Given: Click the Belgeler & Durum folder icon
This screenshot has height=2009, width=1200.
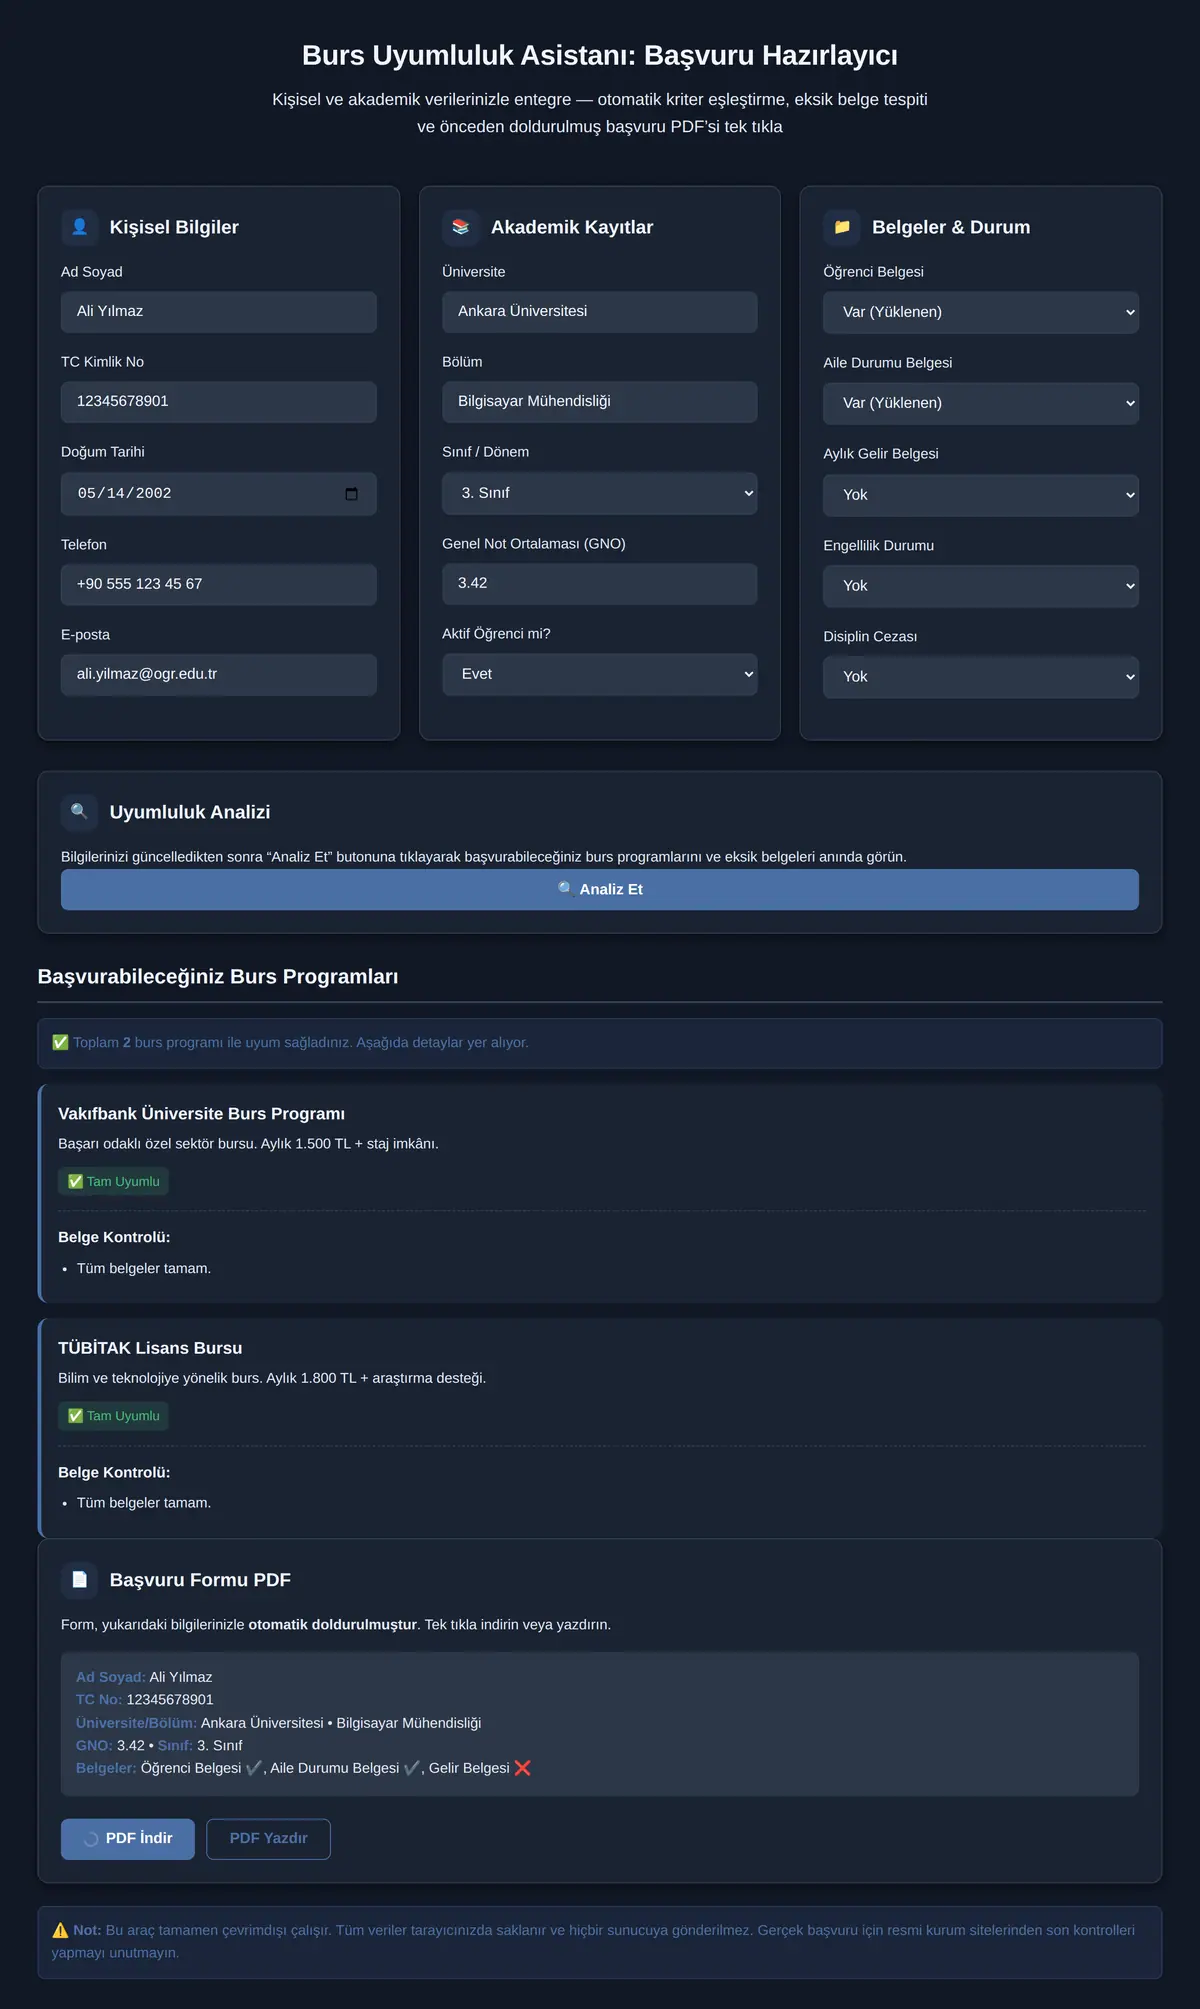Looking at the screenshot, I should [x=842, y=227].
